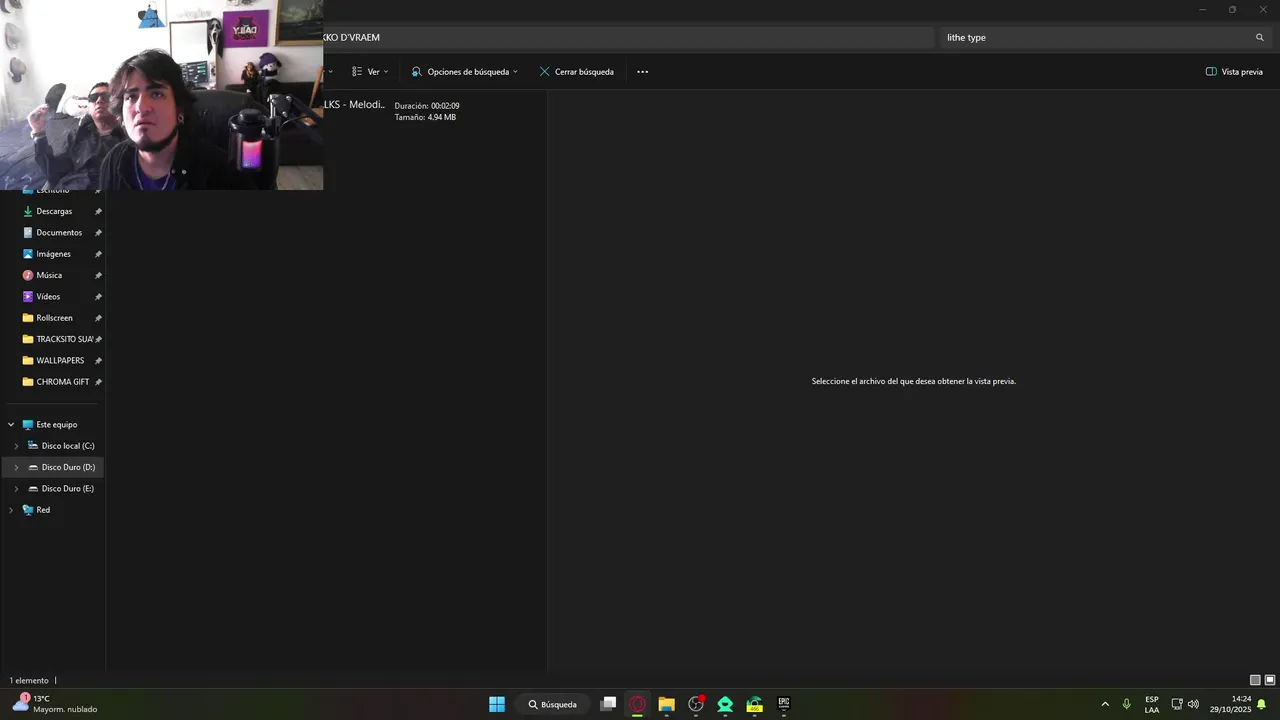The width and height of the screenshot is (1280, 720).
Task: Open the TRACKSITO SUA folder
Action: tap(64, 339)
